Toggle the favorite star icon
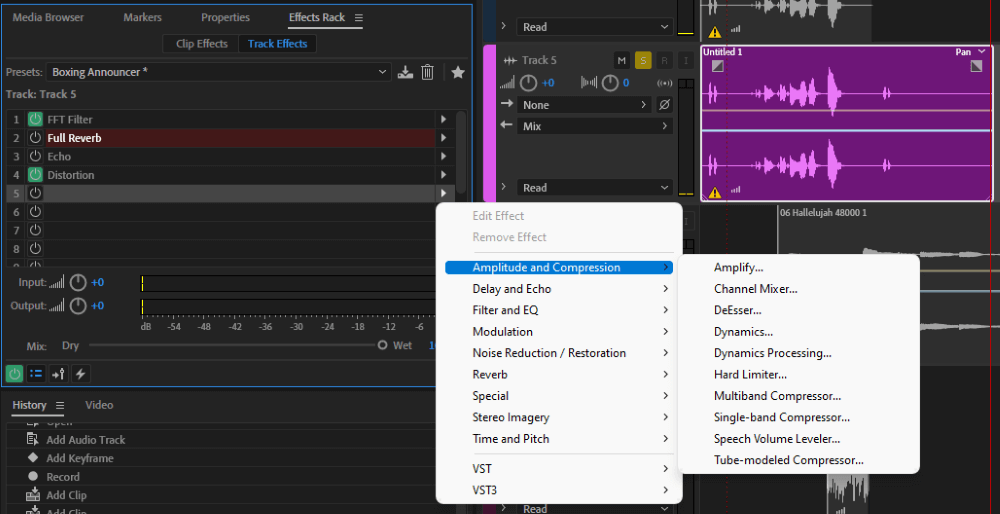The width and height of the screenshot is (1000, 514). (457, 72)
